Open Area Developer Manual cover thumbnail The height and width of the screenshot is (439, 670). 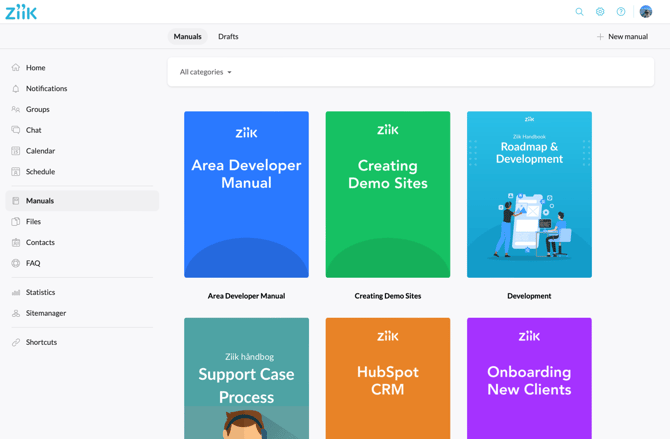pyautogui.click(x=246, y=194)
